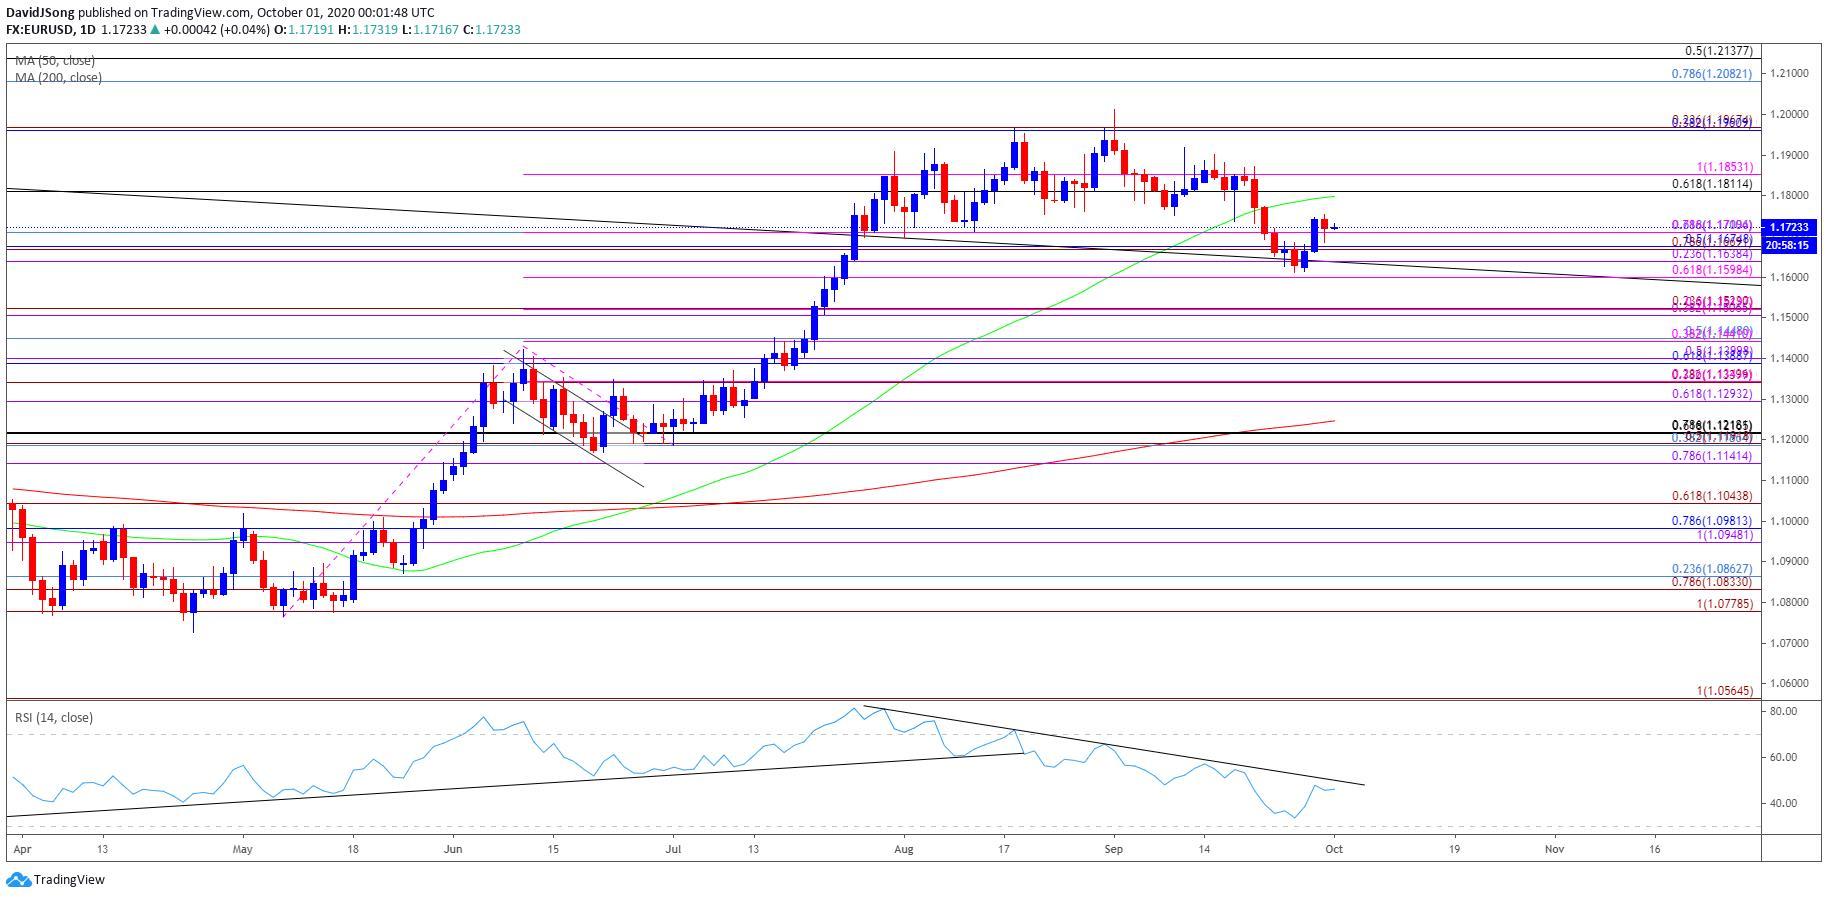Select the RSI (14, close) indicator label
1828x898 pixels.
click(x=54, y=718)
